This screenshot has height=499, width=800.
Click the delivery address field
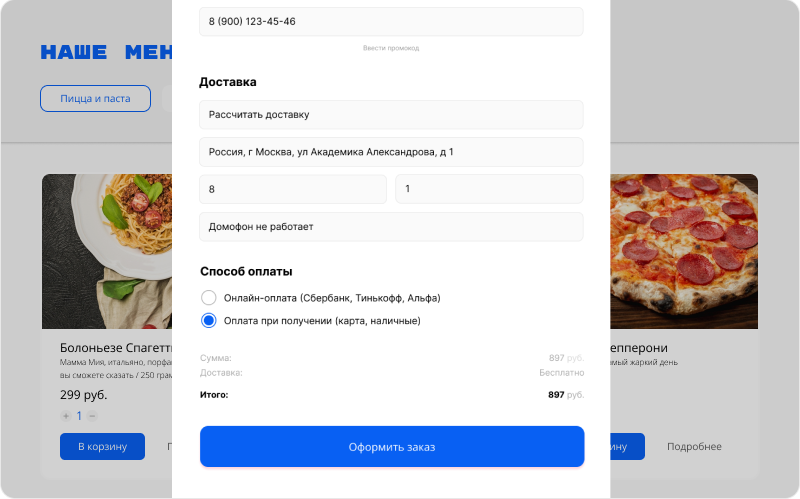click(x=391, y=152)
